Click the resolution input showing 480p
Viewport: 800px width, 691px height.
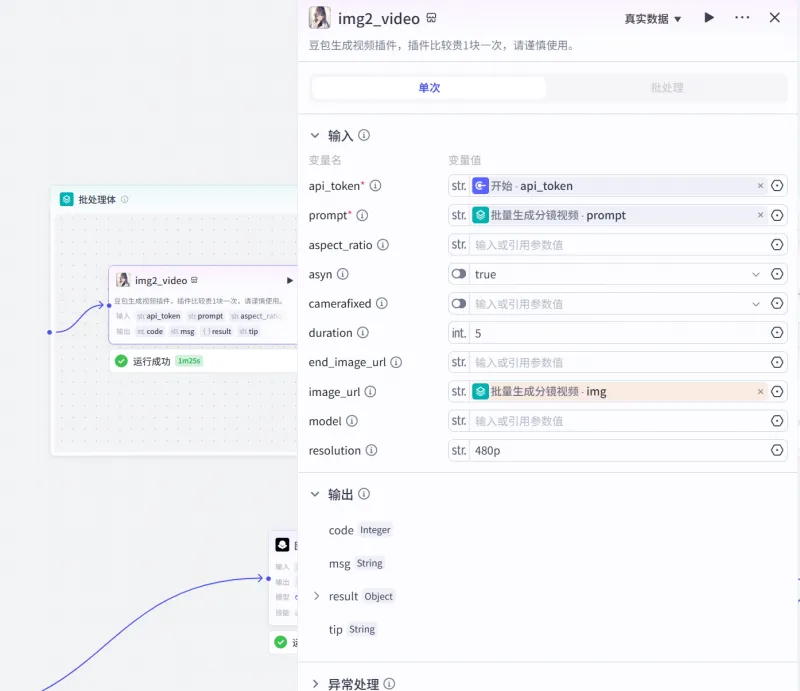coord(550,450)
